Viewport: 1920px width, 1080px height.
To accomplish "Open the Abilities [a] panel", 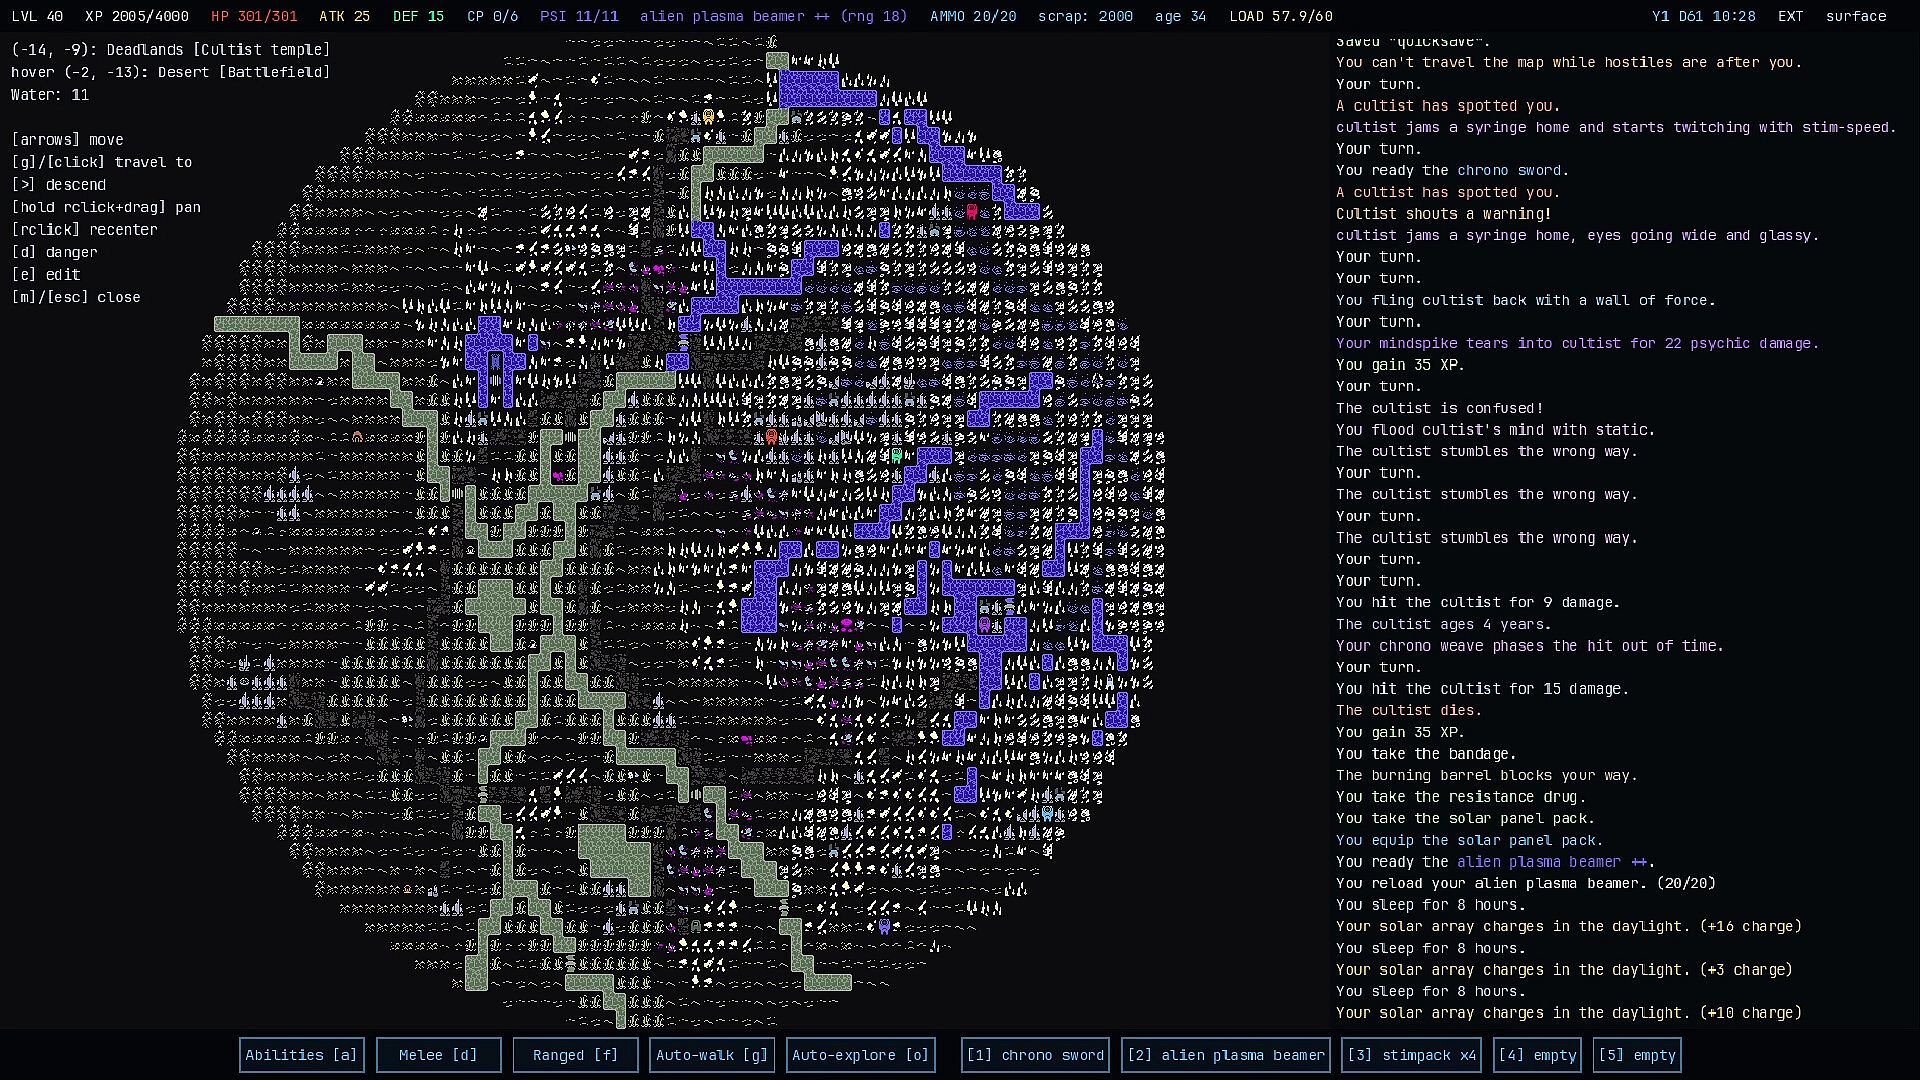I will tap(301, 1055).
